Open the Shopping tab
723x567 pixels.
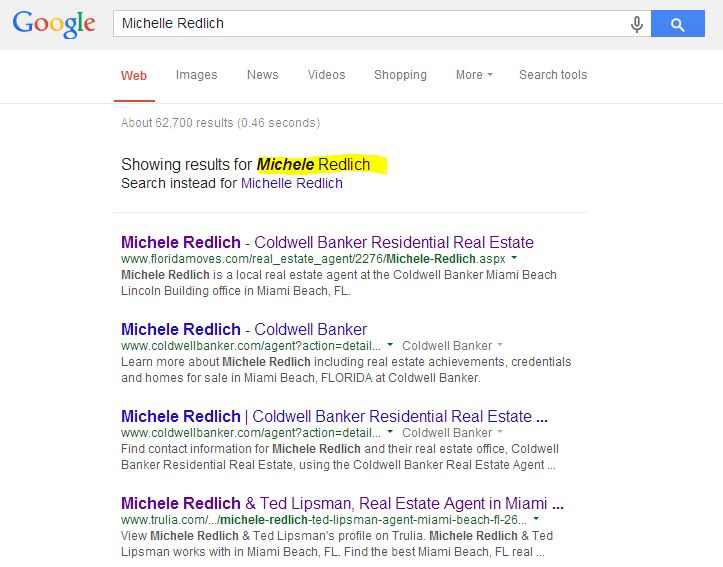coord(400,75)
